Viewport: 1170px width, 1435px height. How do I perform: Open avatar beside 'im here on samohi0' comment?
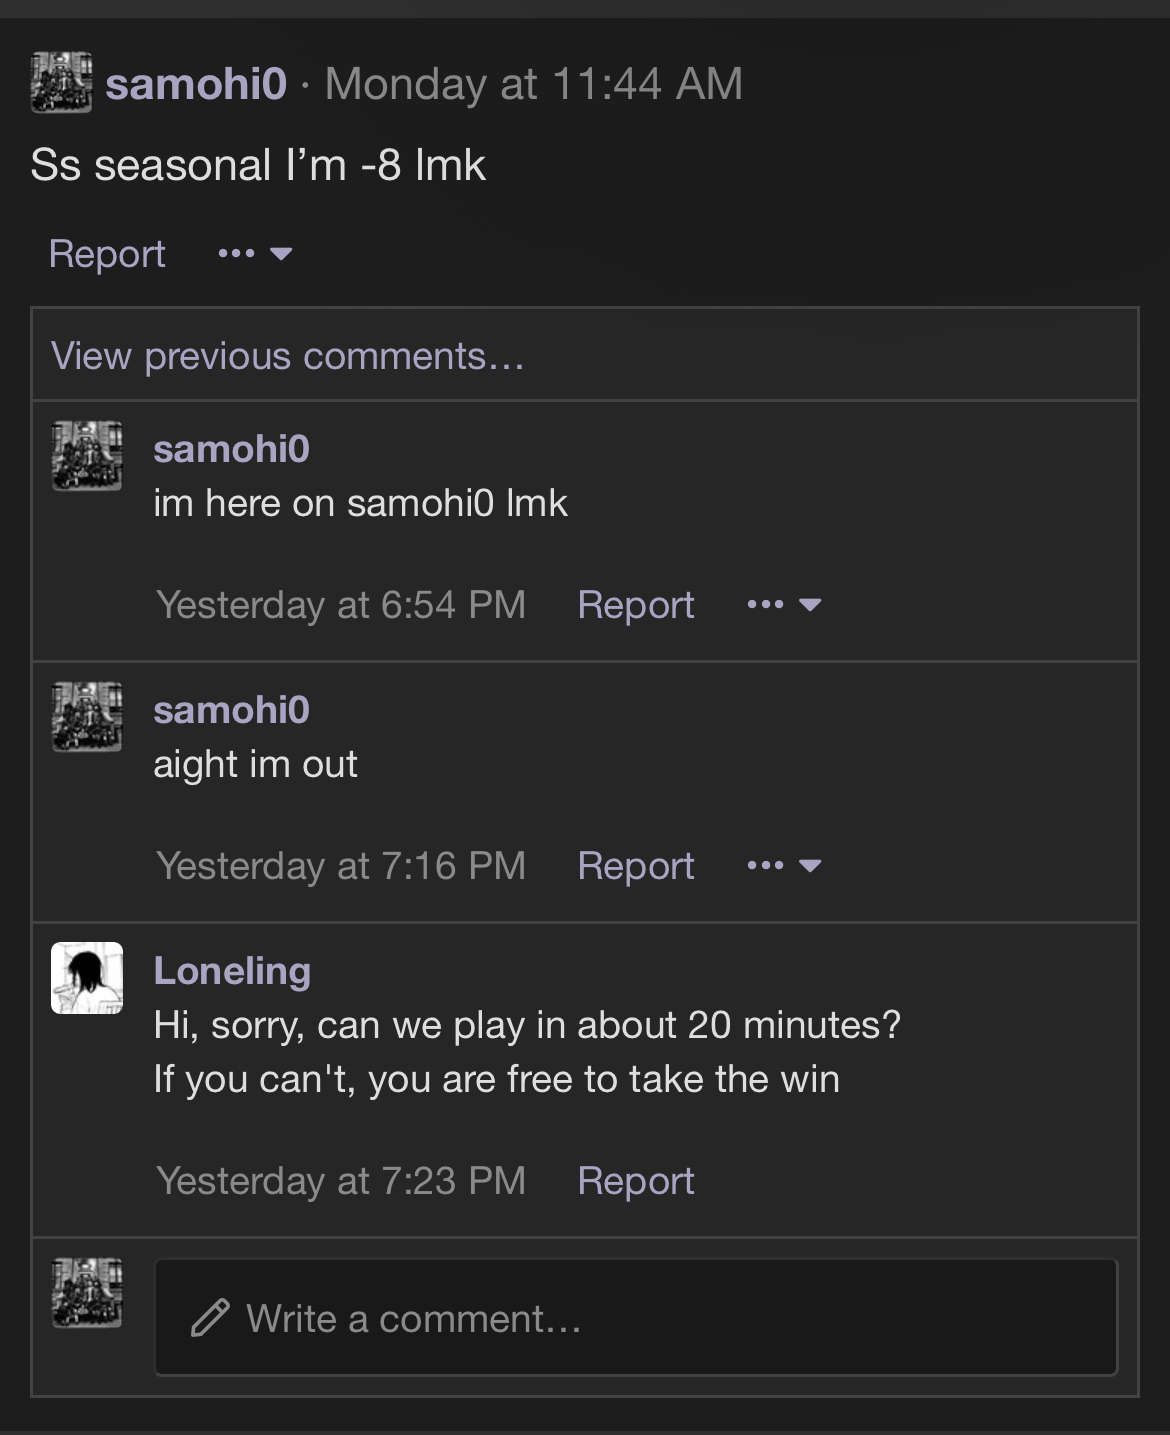coord(87,456)
